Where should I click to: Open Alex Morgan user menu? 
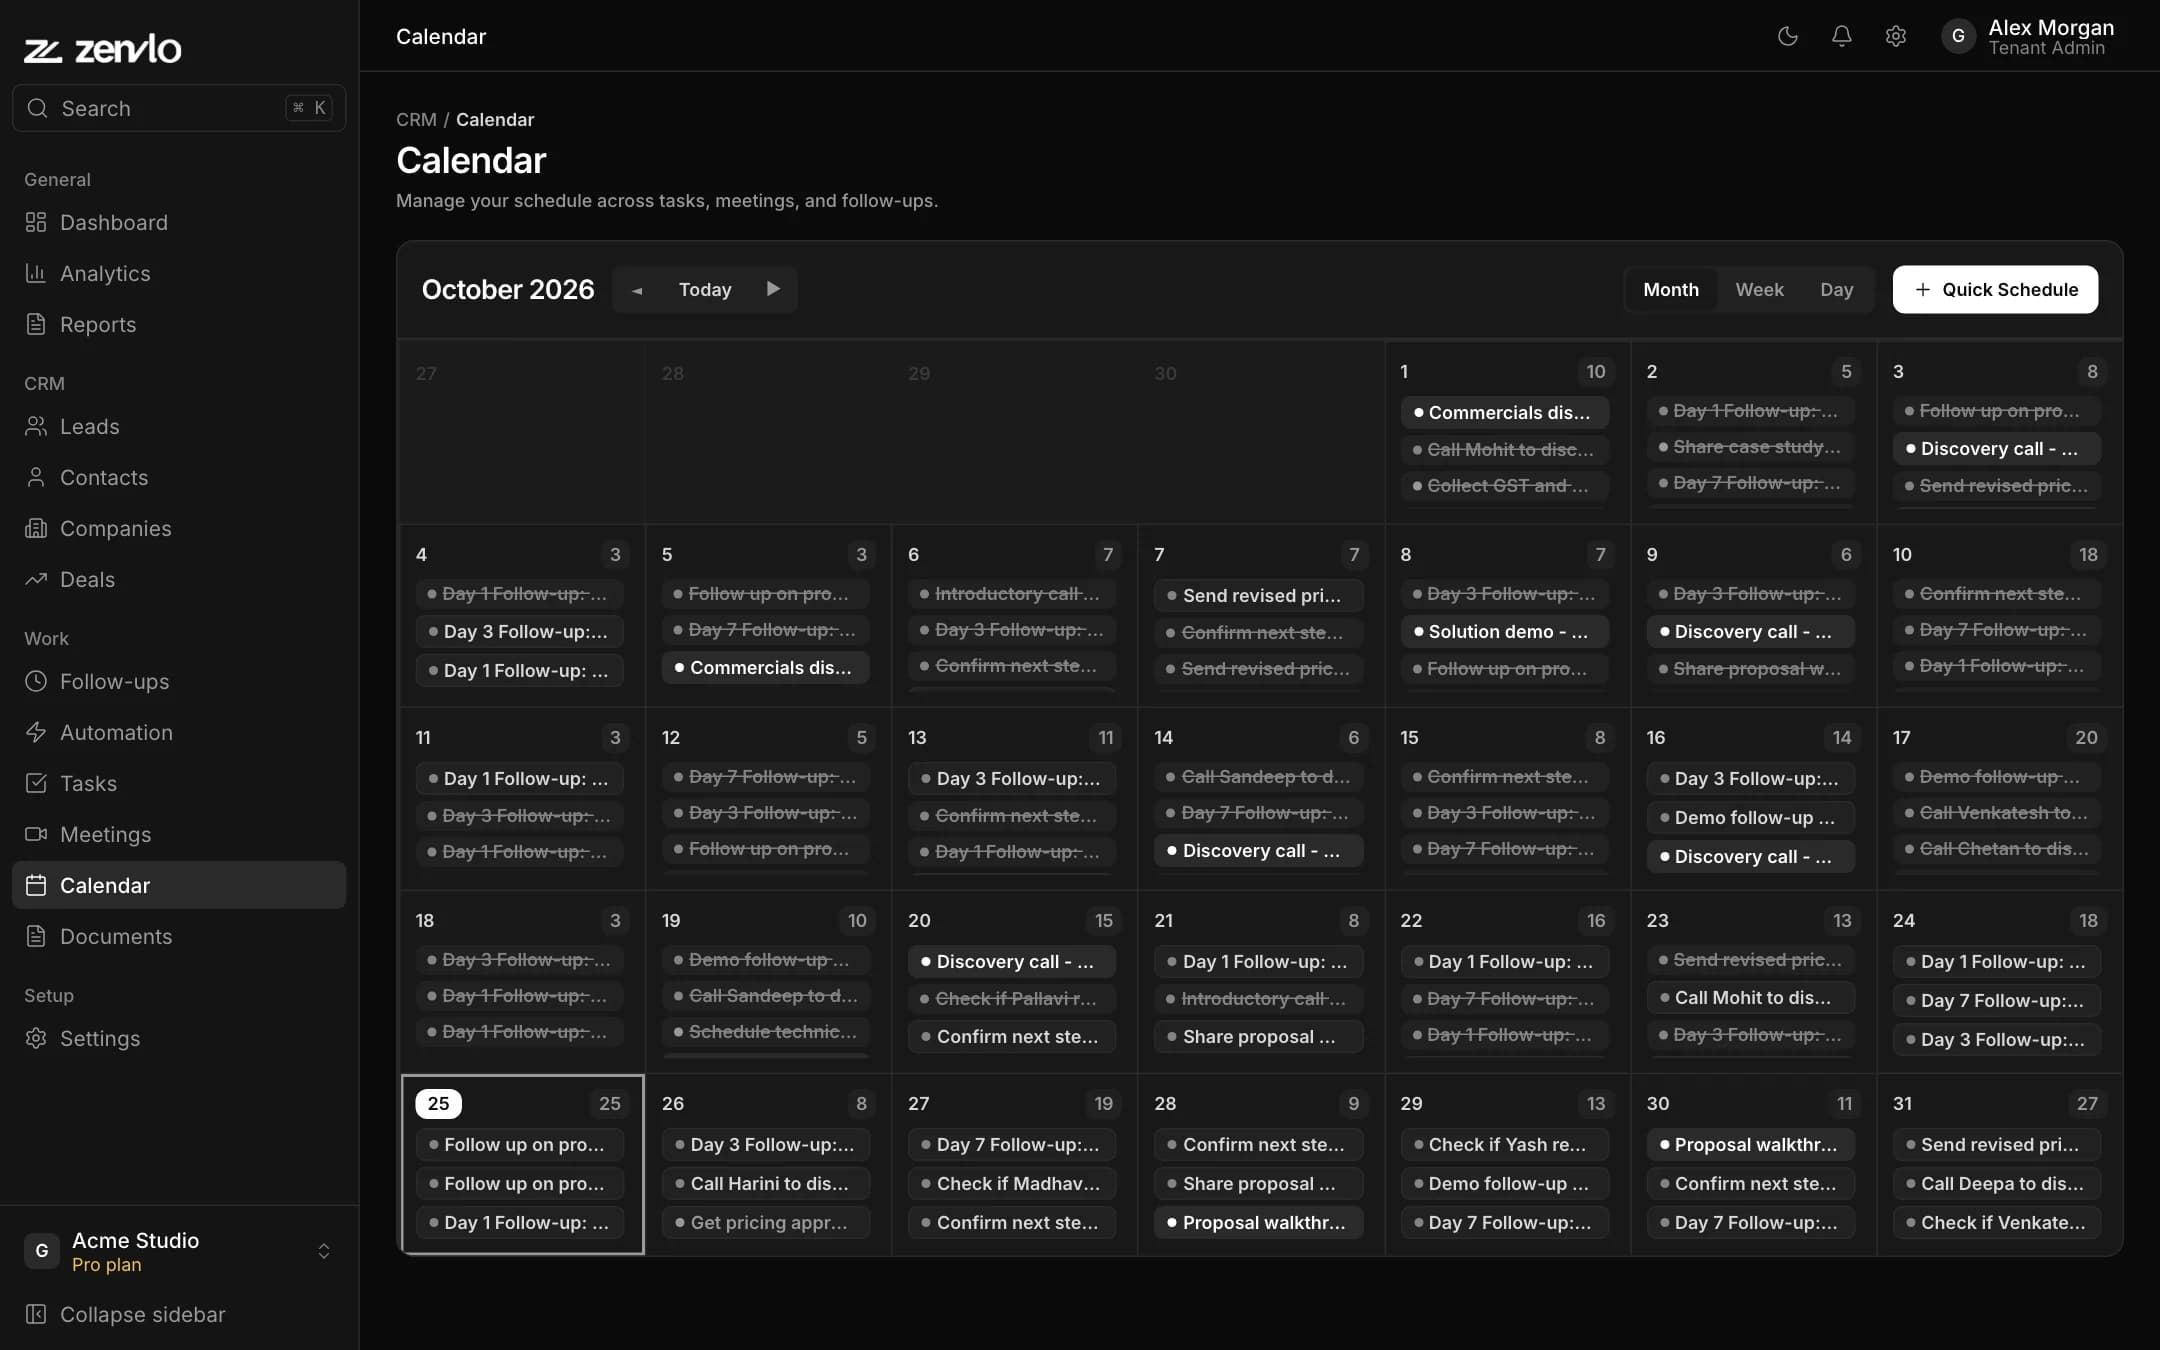click(2029, 36)
